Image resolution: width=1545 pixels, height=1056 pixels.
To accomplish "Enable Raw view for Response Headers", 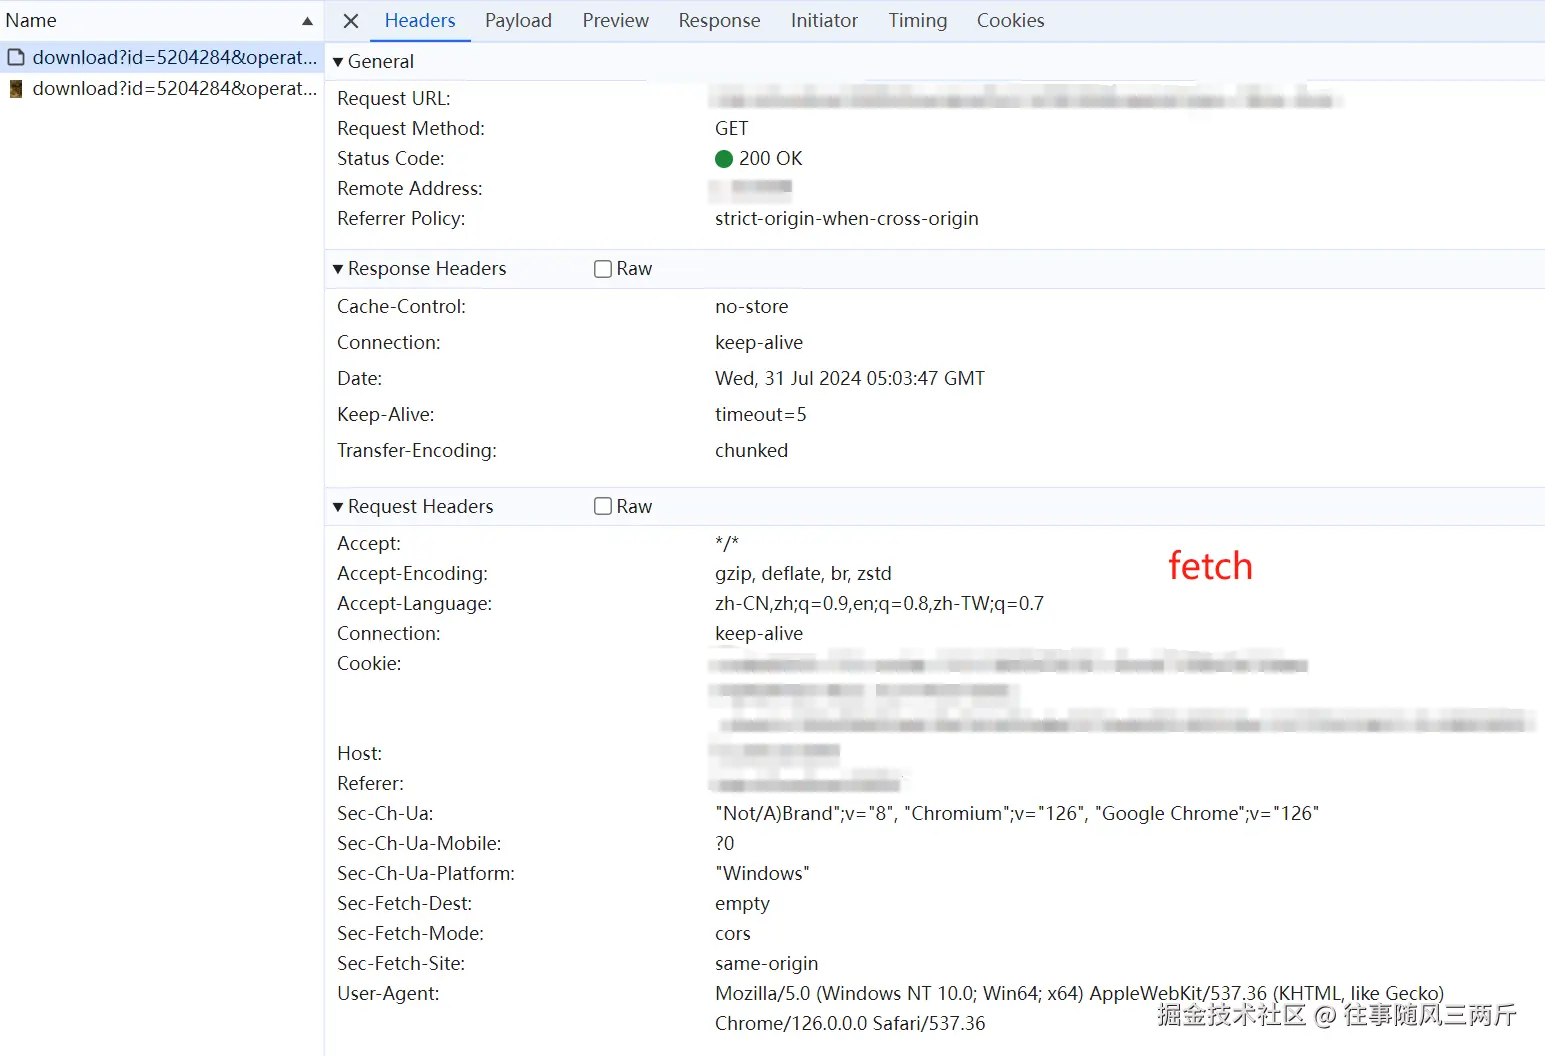I will [603, 269].
